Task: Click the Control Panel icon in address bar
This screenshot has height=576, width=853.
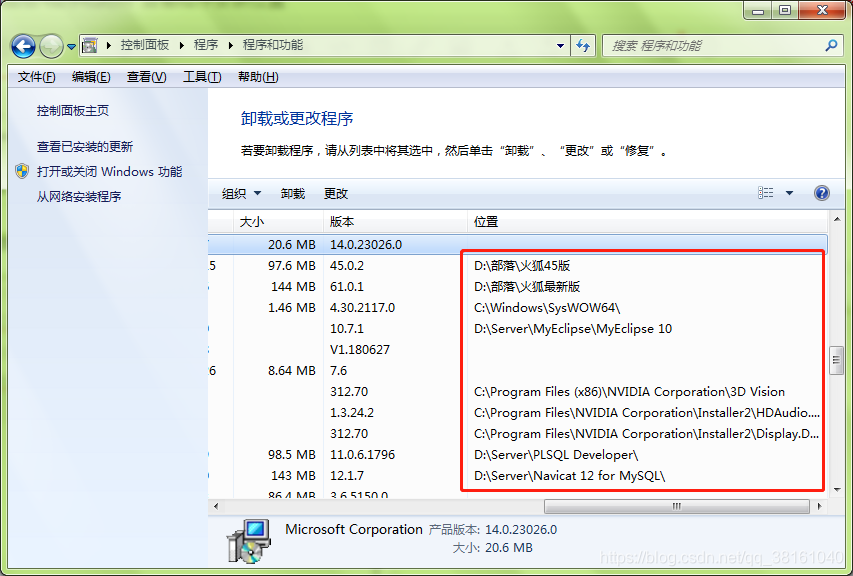Action: point(90,45)
